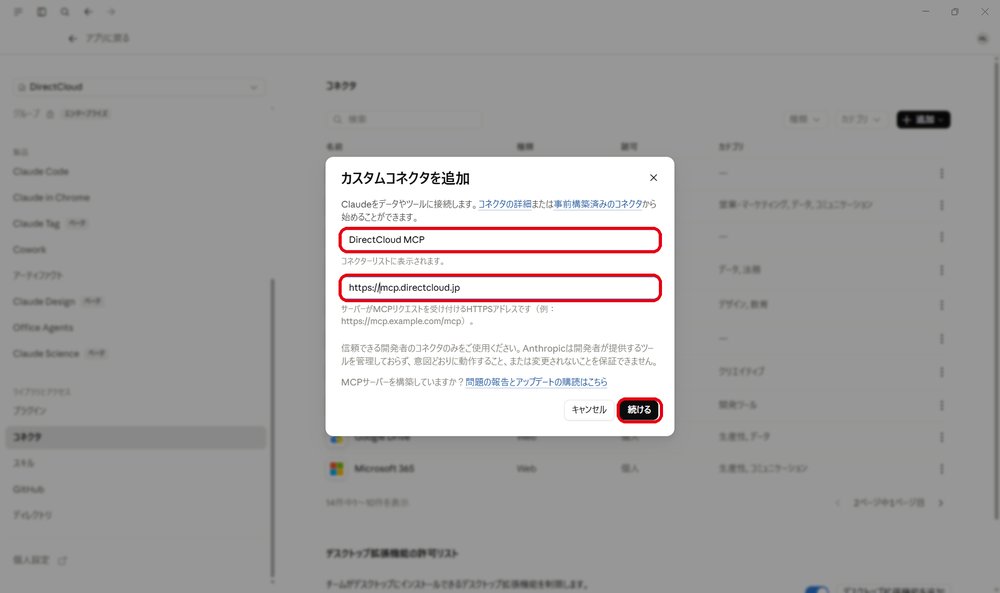Open more options for デザイン, 教育 row

[x=941, y=305]
